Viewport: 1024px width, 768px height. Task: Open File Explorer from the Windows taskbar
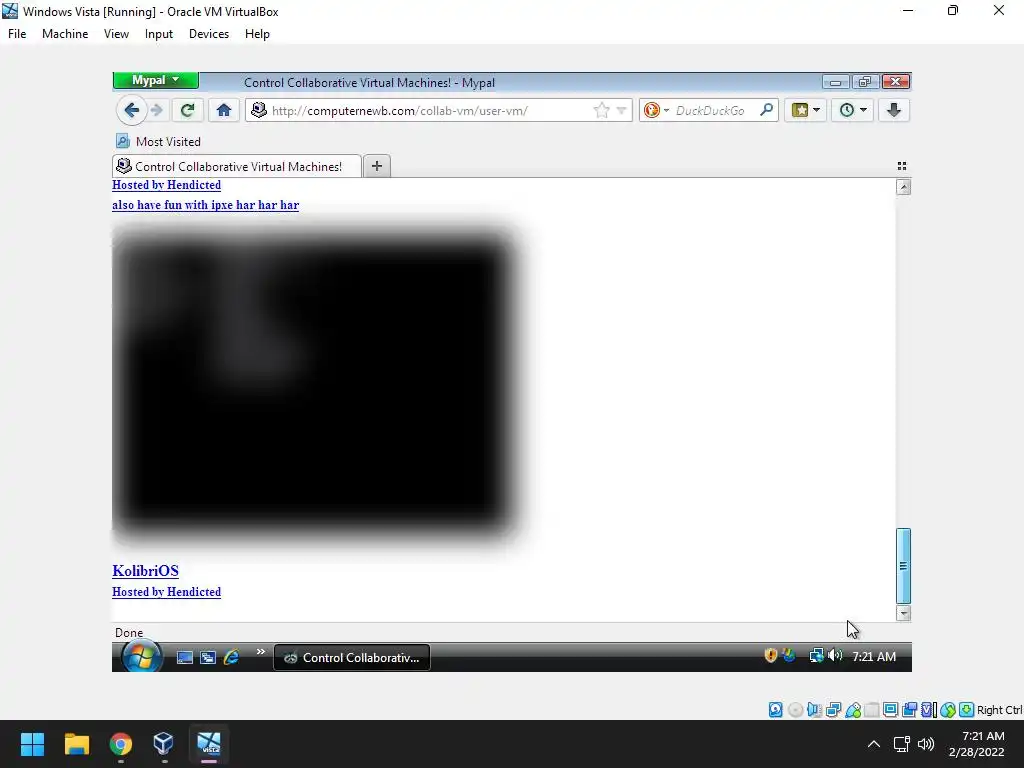pos(76,744)
